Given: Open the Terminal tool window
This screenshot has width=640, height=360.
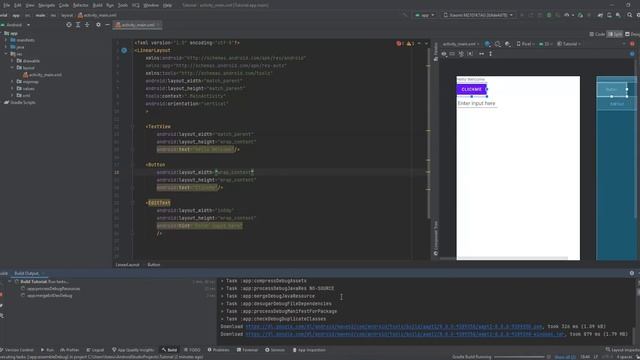Looking at the screenshot, I should pos(247,350).
